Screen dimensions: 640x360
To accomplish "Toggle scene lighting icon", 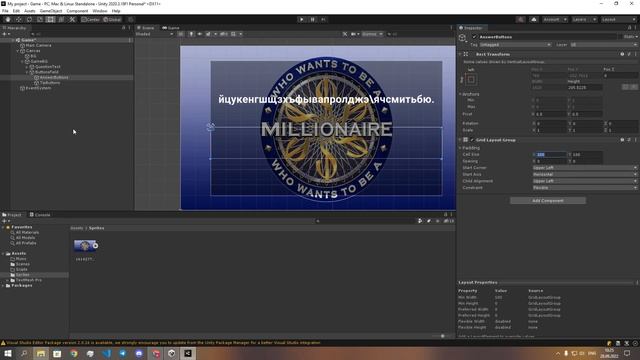I will 191,34.
